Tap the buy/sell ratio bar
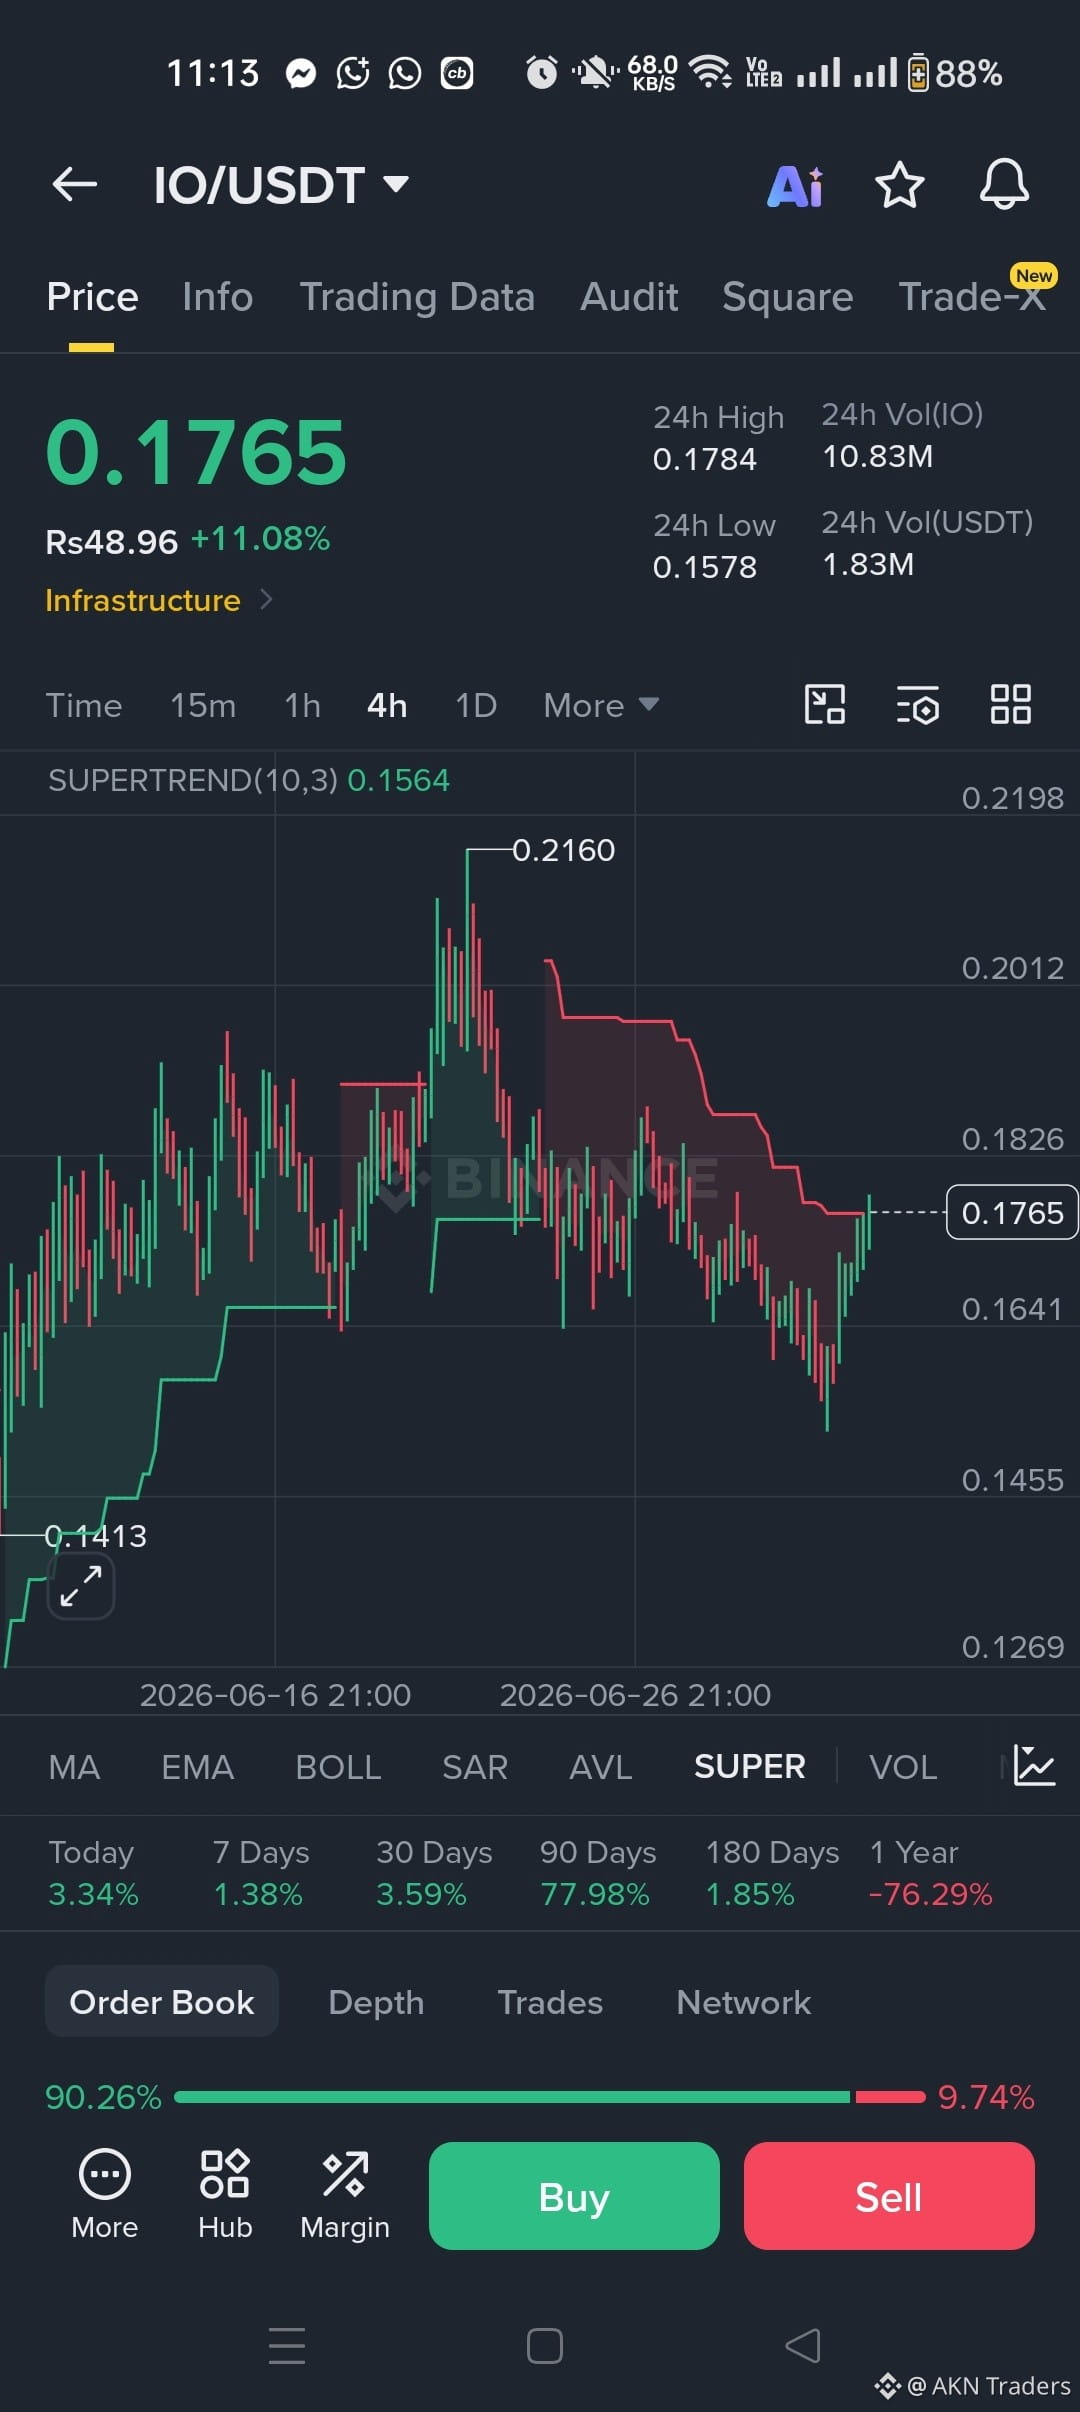This screenshot has width=1080, height=2412. point(549,2097)
